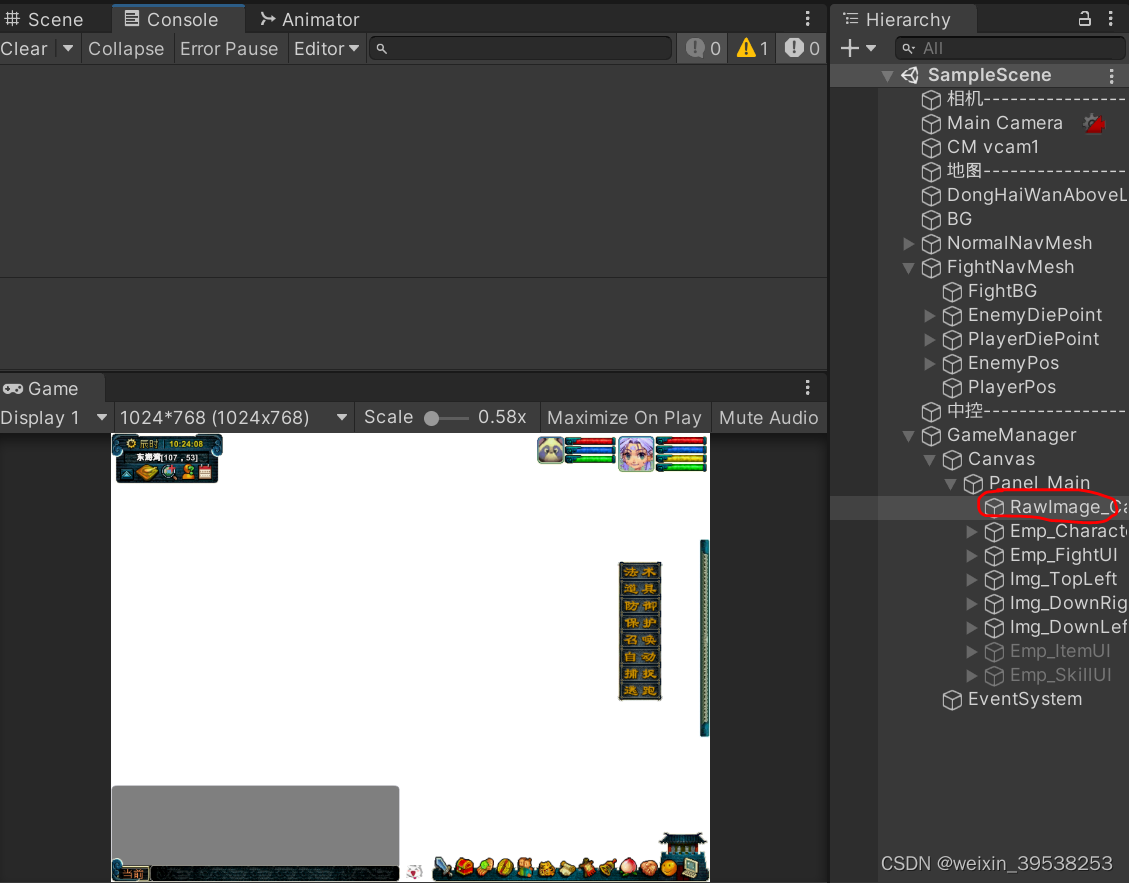This screenshot has width=1129, height=883.
Task: Select the EventSystem object
Action: pos(1012,699)
